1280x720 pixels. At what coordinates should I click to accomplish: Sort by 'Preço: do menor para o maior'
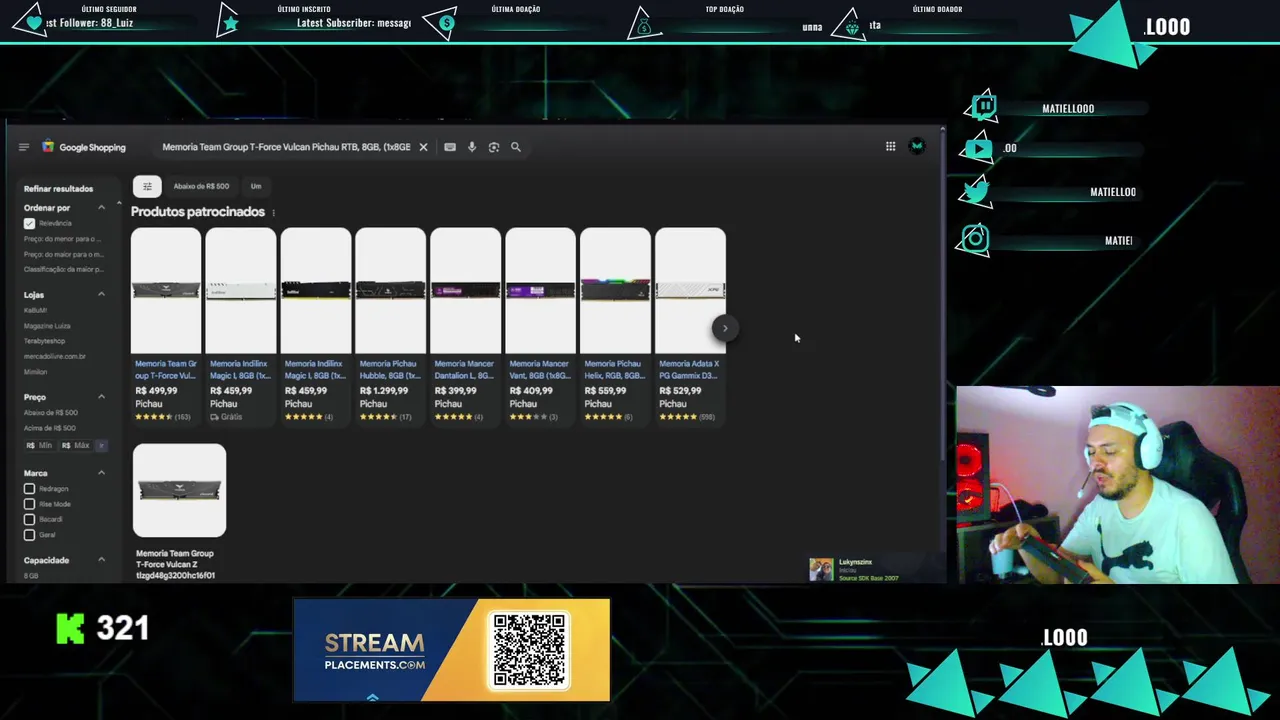(x=63, y=239)
